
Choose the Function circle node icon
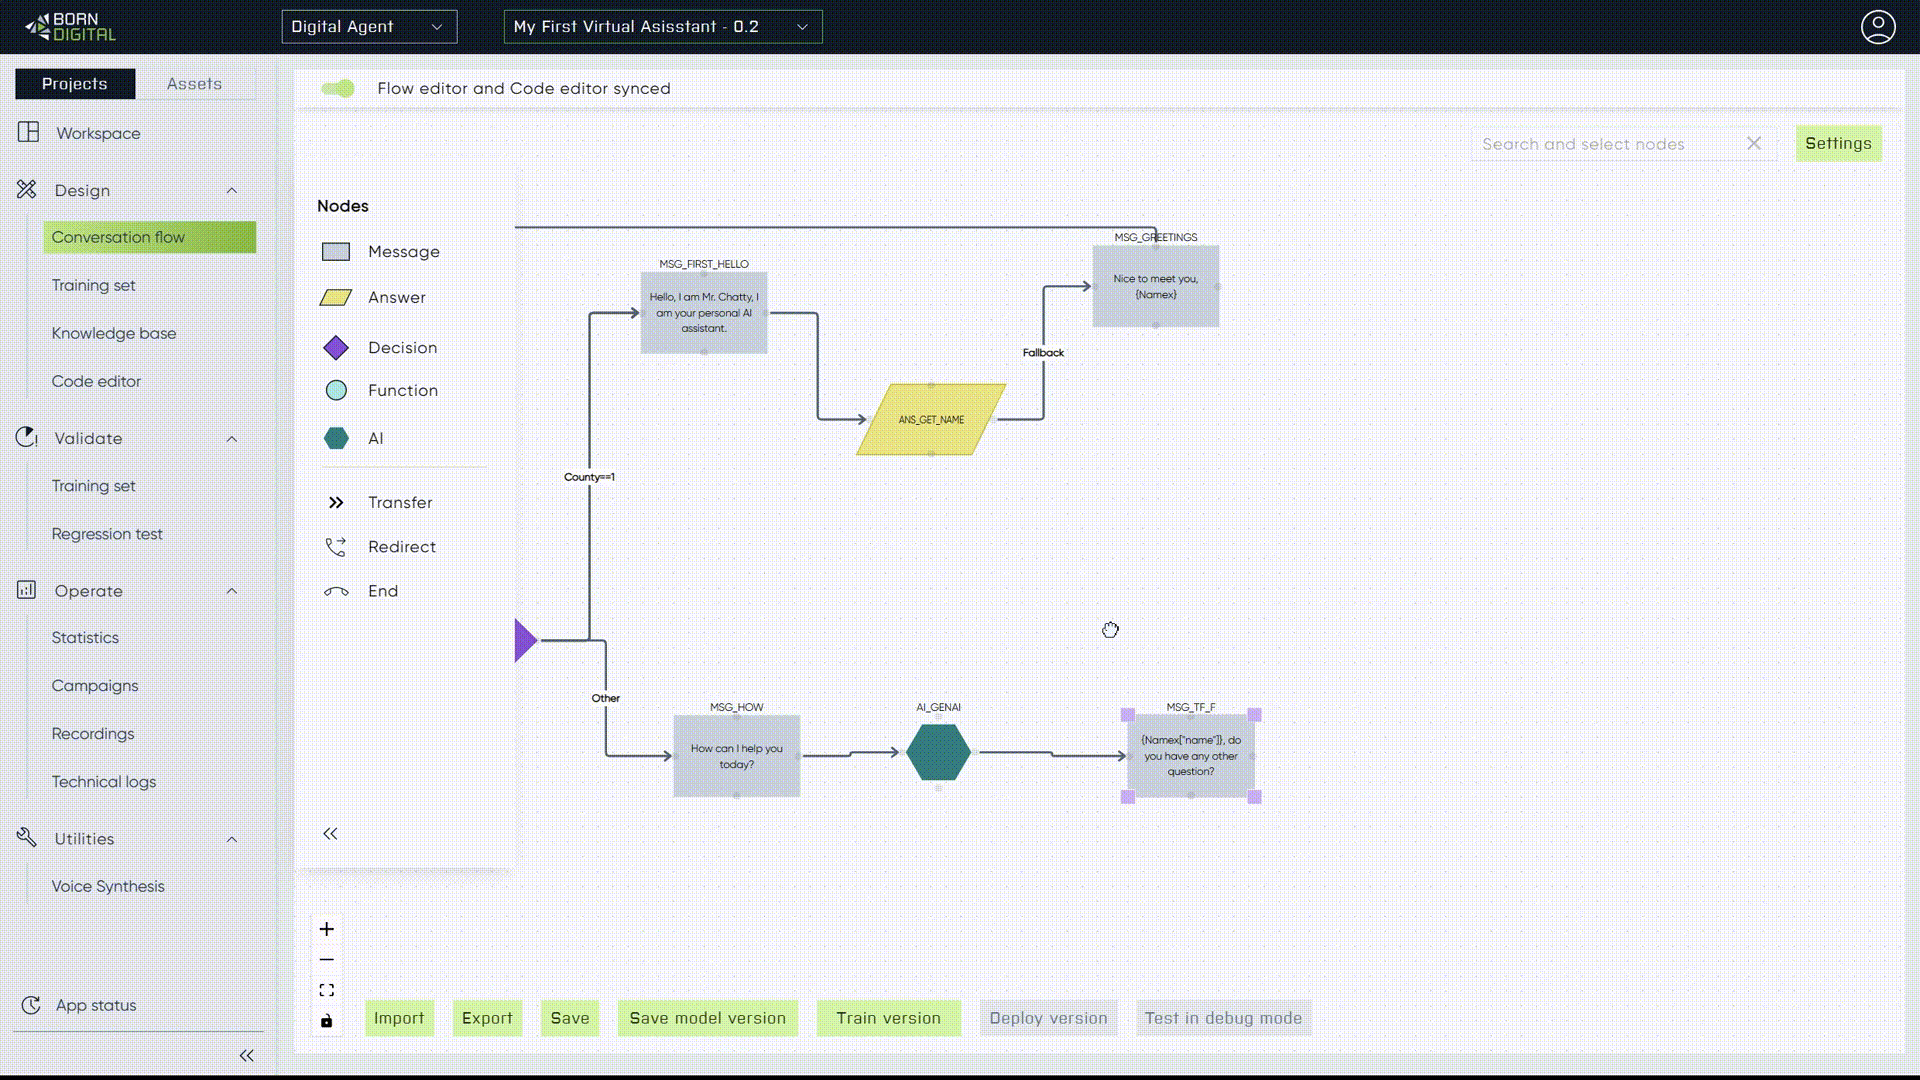point(336,391)
